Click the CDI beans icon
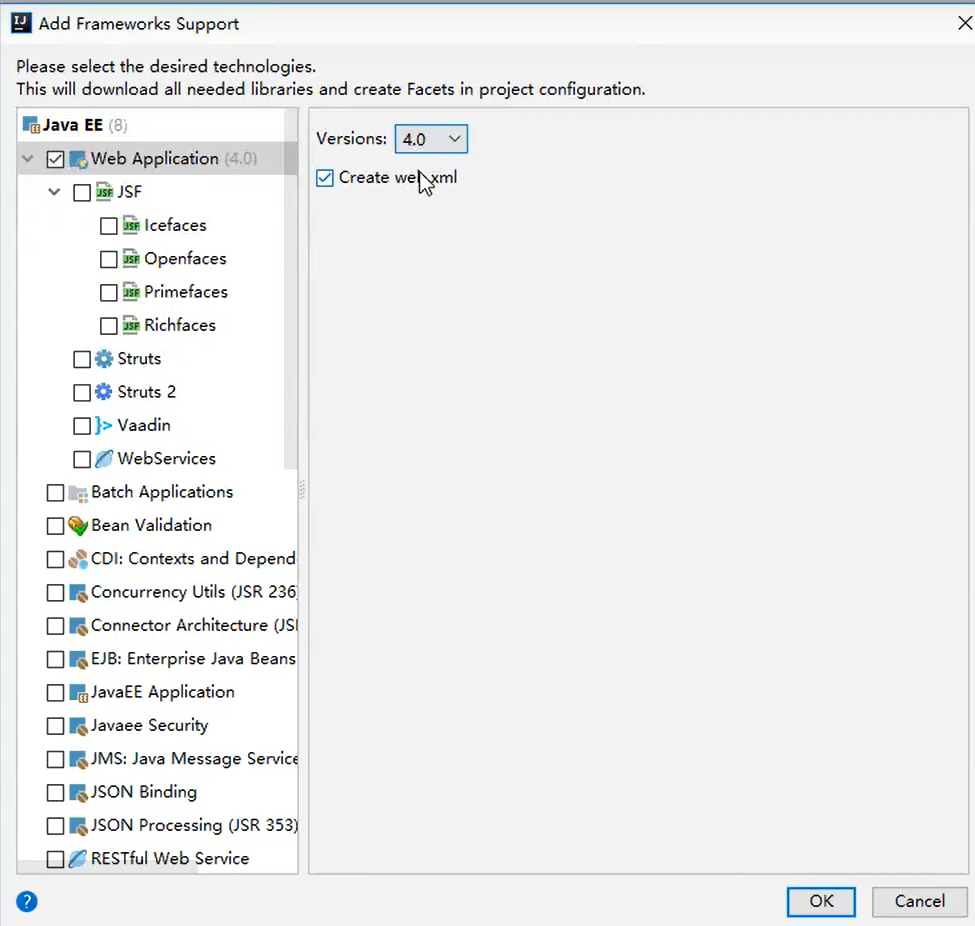Image resolution: width=975 pixels, height=926 pixels. tap(78, 560)
